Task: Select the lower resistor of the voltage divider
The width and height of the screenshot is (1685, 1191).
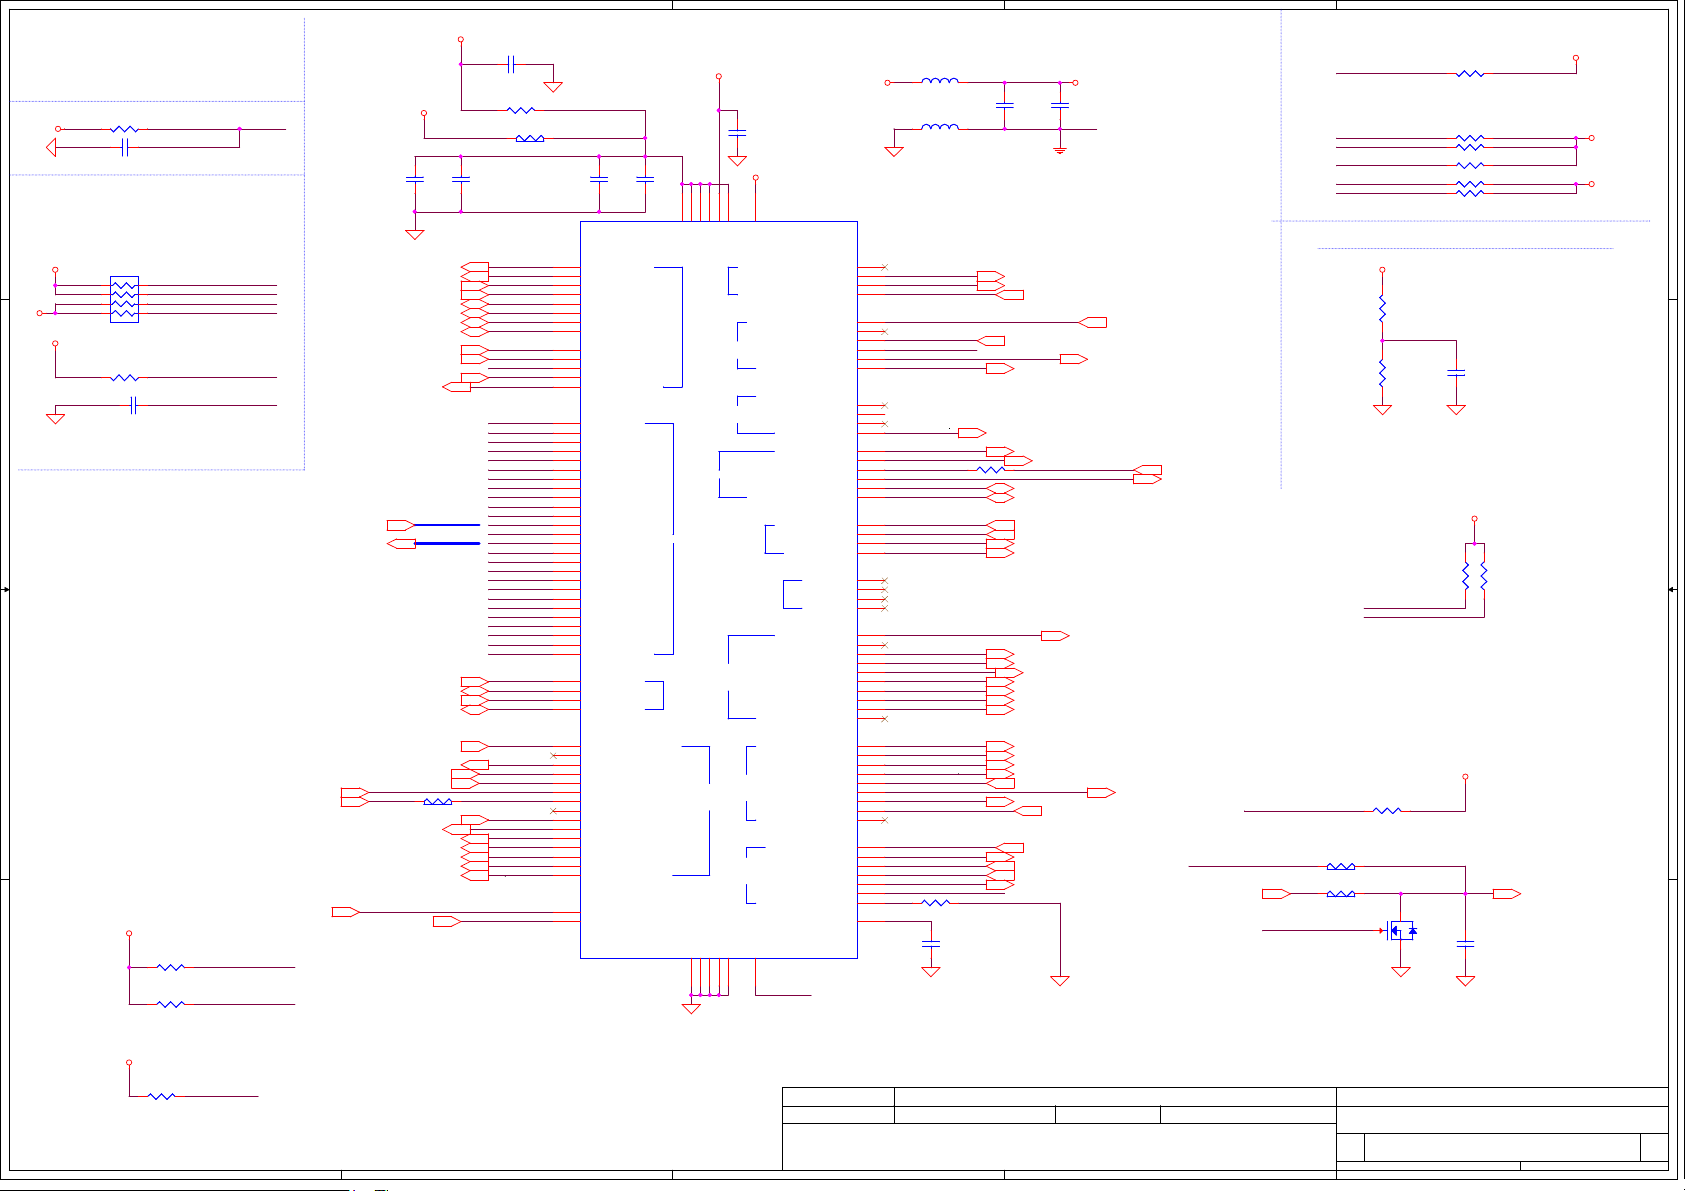Action: pos(1382,374)
